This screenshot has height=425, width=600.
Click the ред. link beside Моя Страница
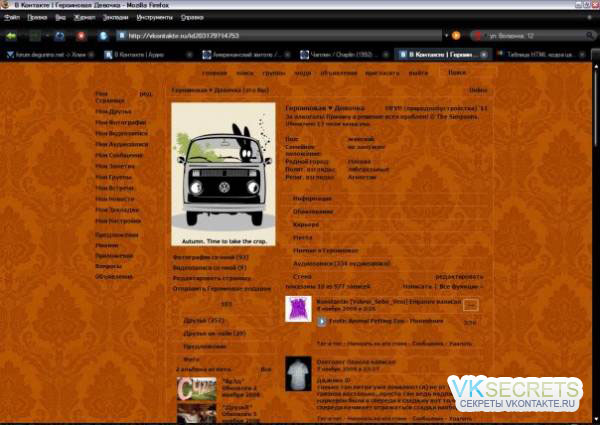146,94
